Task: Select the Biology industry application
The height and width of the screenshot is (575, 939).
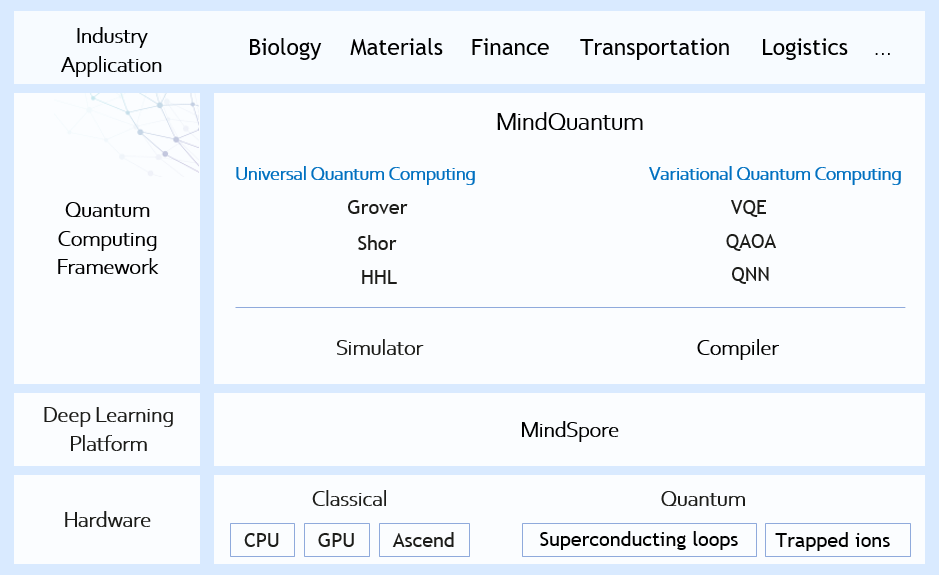Action: click(x=284, y=48)
